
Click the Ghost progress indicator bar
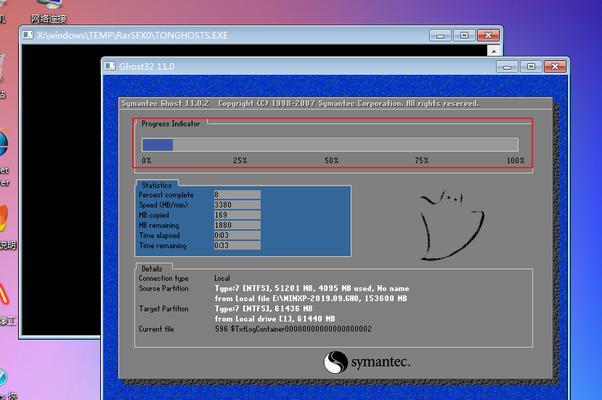click(x=330, y=145)
